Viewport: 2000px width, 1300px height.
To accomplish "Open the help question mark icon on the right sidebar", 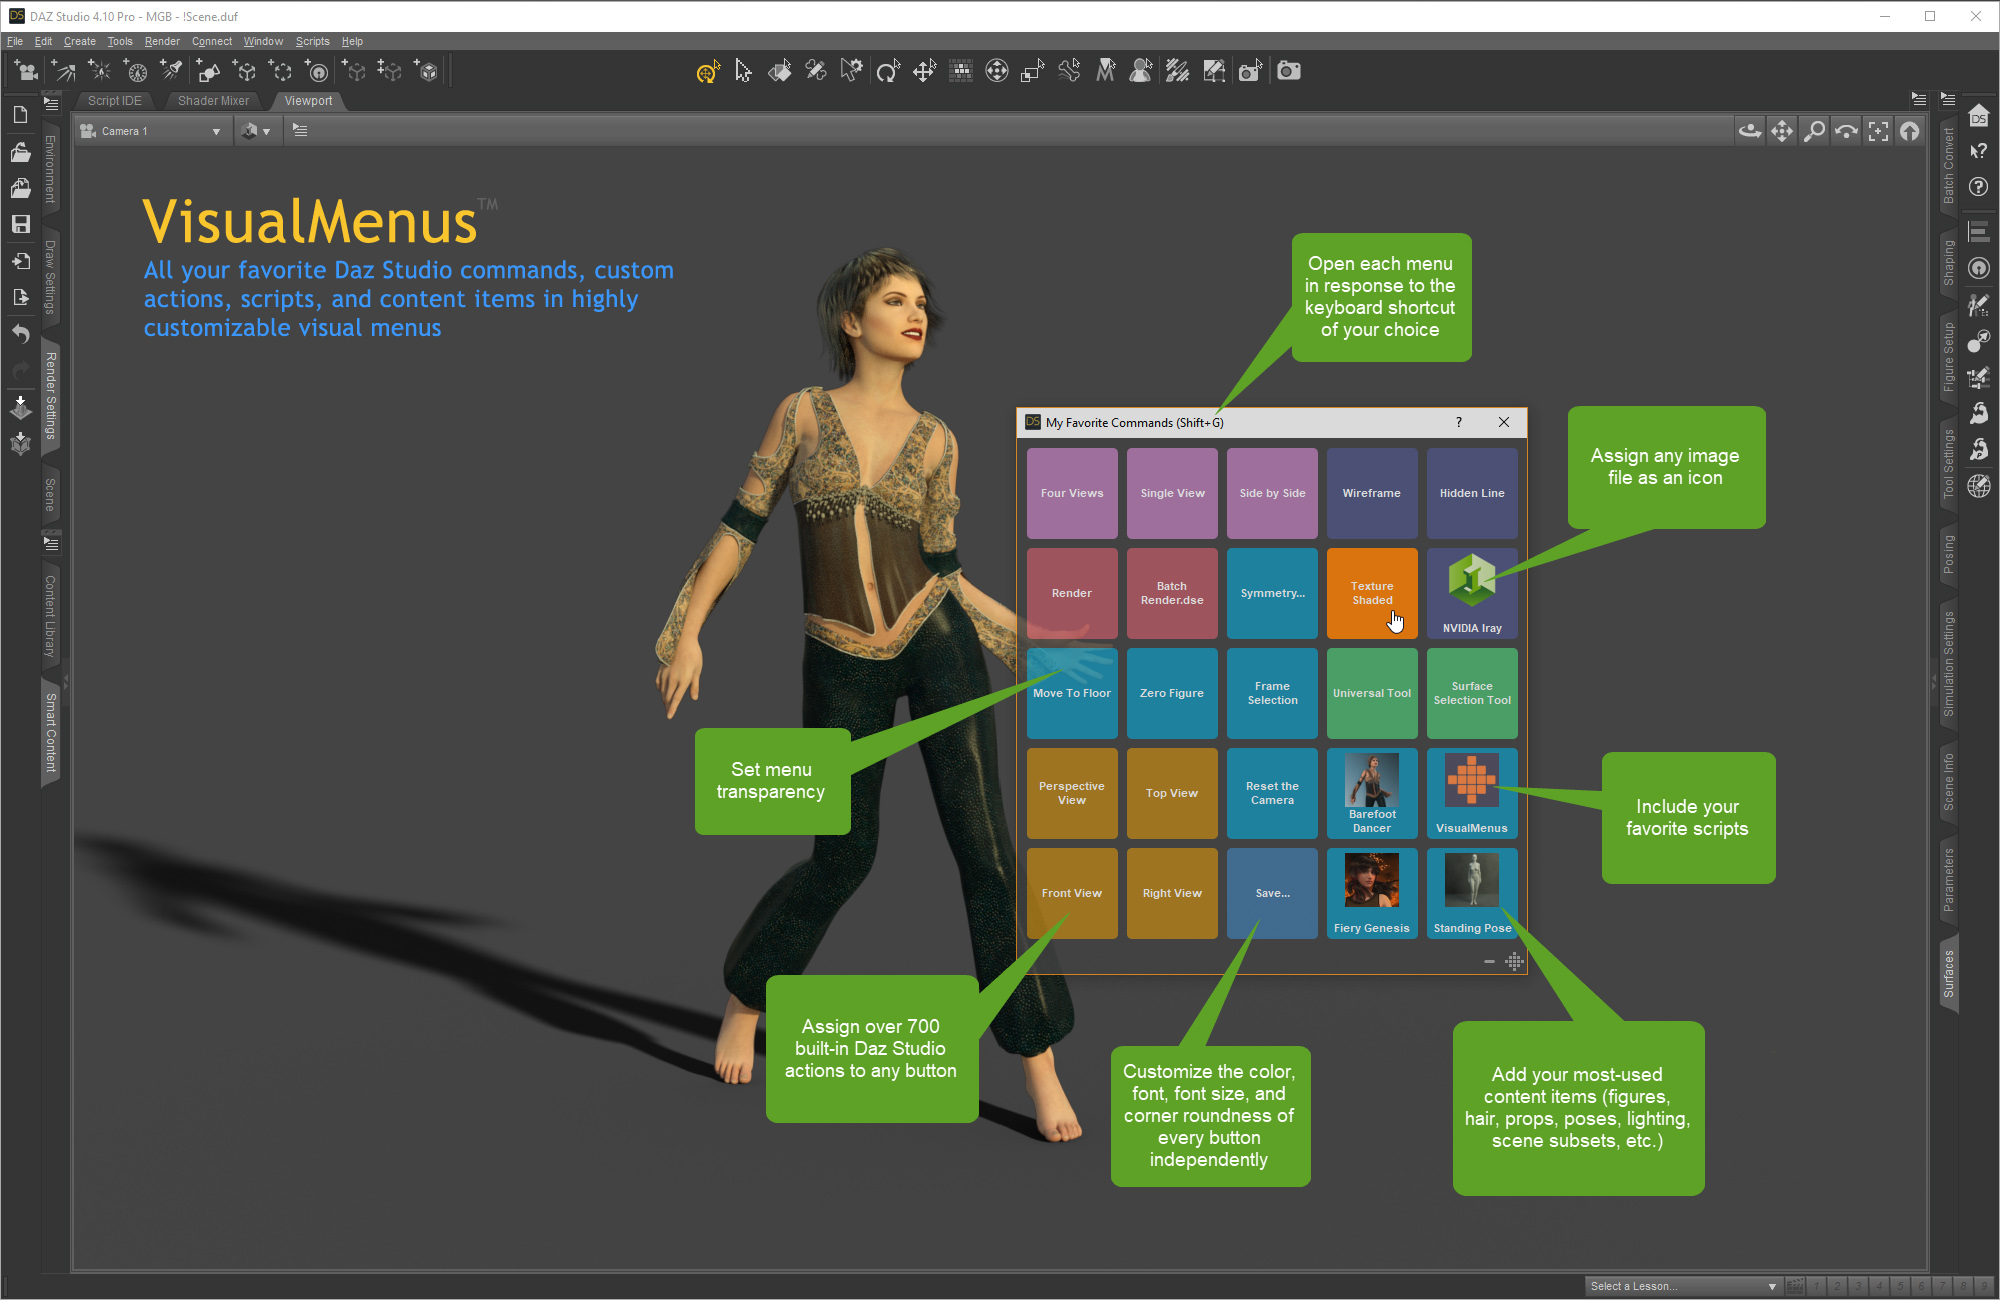I will (1980, 187).
